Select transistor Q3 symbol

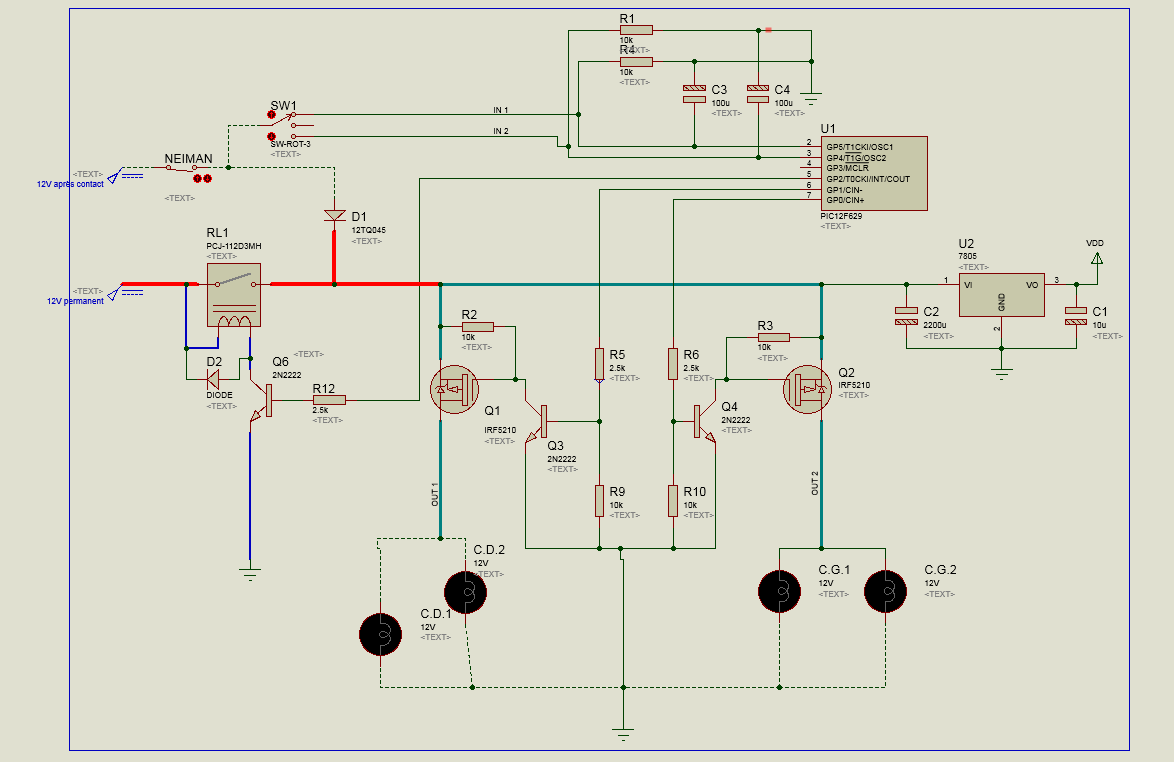[x=538, y=422]
